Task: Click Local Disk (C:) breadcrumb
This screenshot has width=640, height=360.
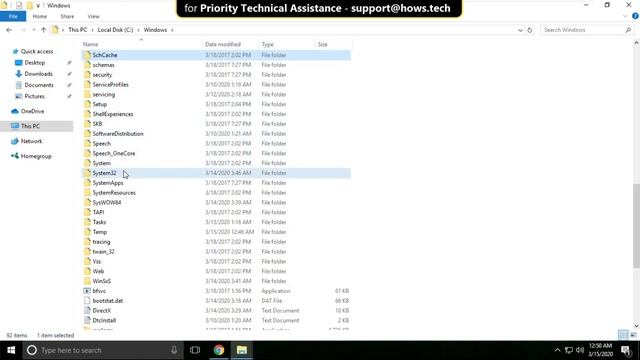Action: click(x=115, y=30)
